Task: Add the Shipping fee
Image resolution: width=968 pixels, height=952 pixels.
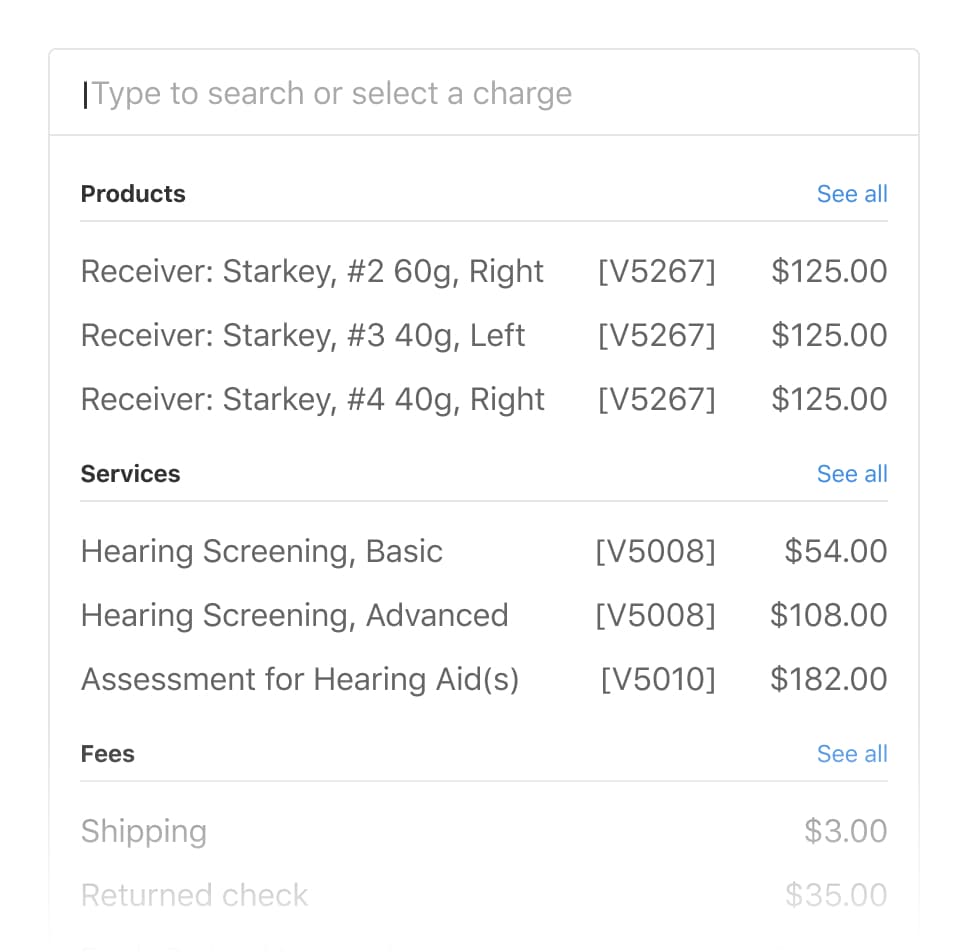Action: pos(144,832)
